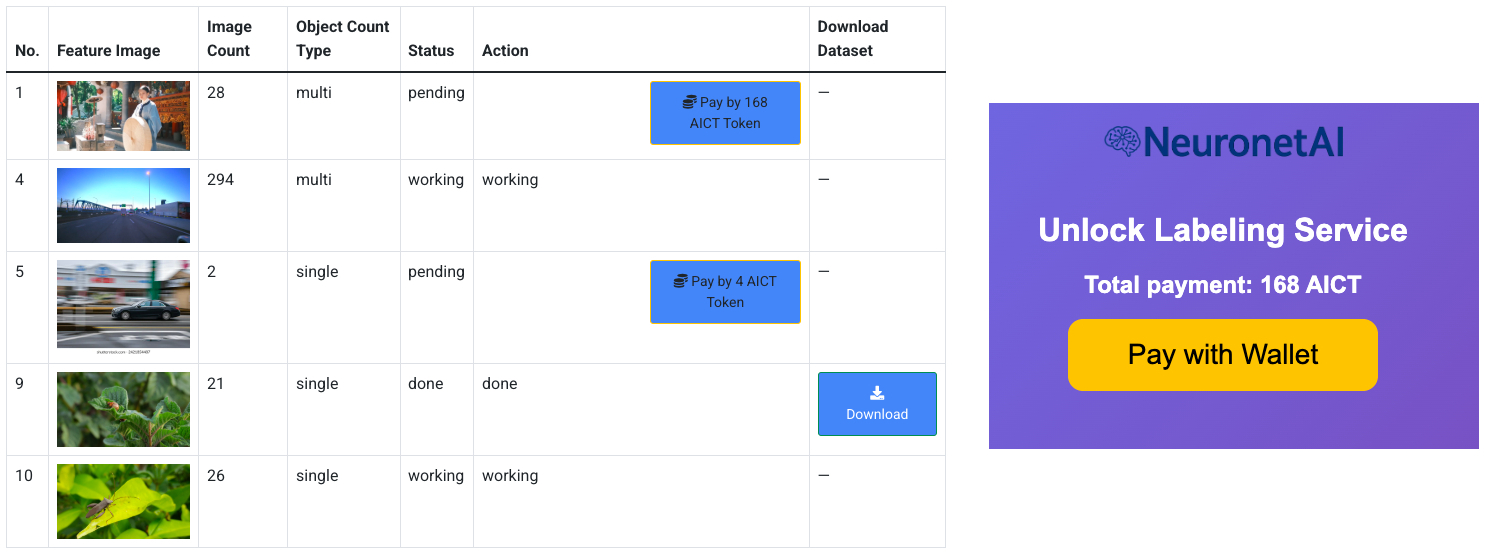Screen dimensions: 1506x552
Task: Click the Object Count Type column header
Action: click(x=342, y=39)
